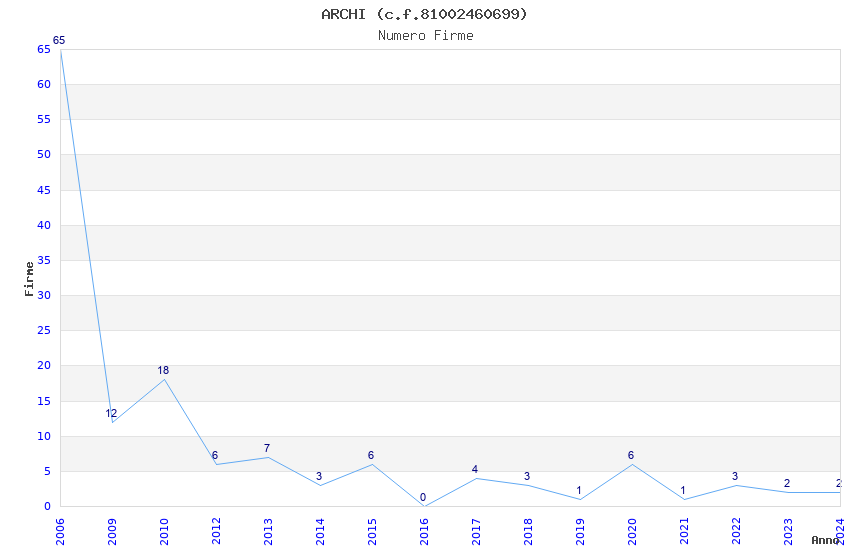The image size is (850, 550).
Task: Click the data value 2 at 2023
Action: [787, 483]
